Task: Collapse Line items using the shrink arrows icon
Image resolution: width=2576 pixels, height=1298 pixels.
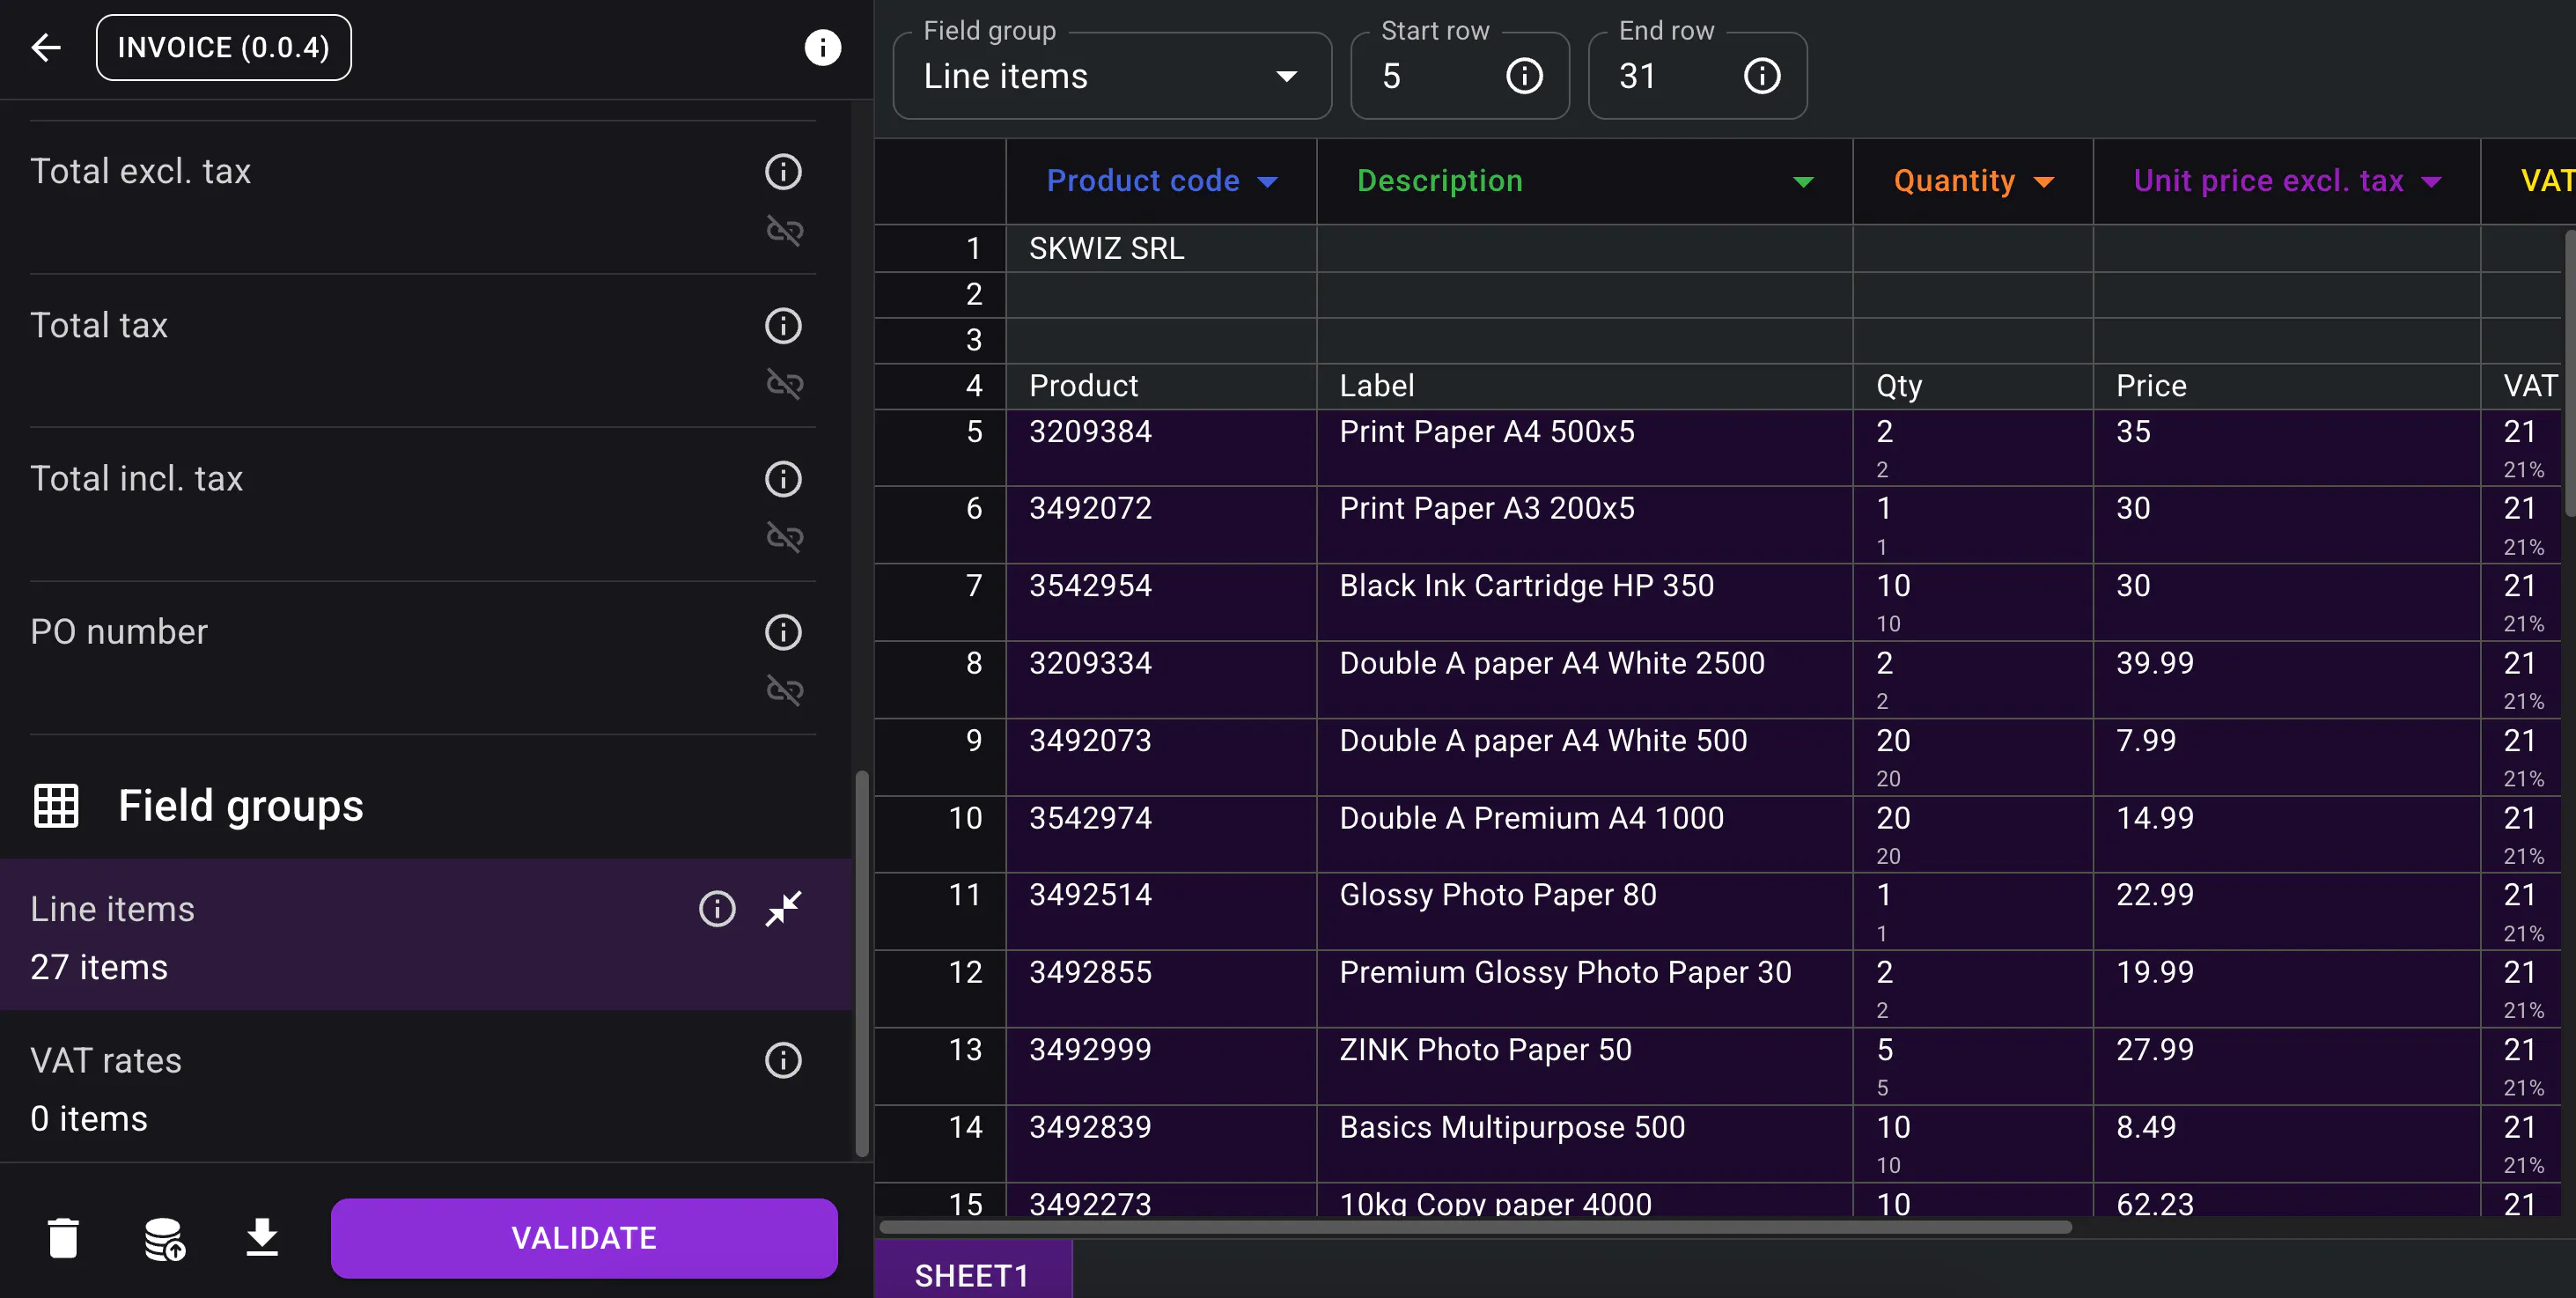Action: click(x=783, y=909)
